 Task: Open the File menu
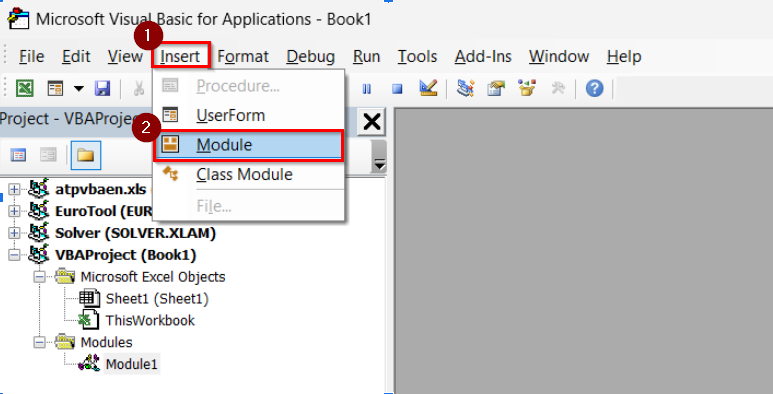tap(32, 56)
